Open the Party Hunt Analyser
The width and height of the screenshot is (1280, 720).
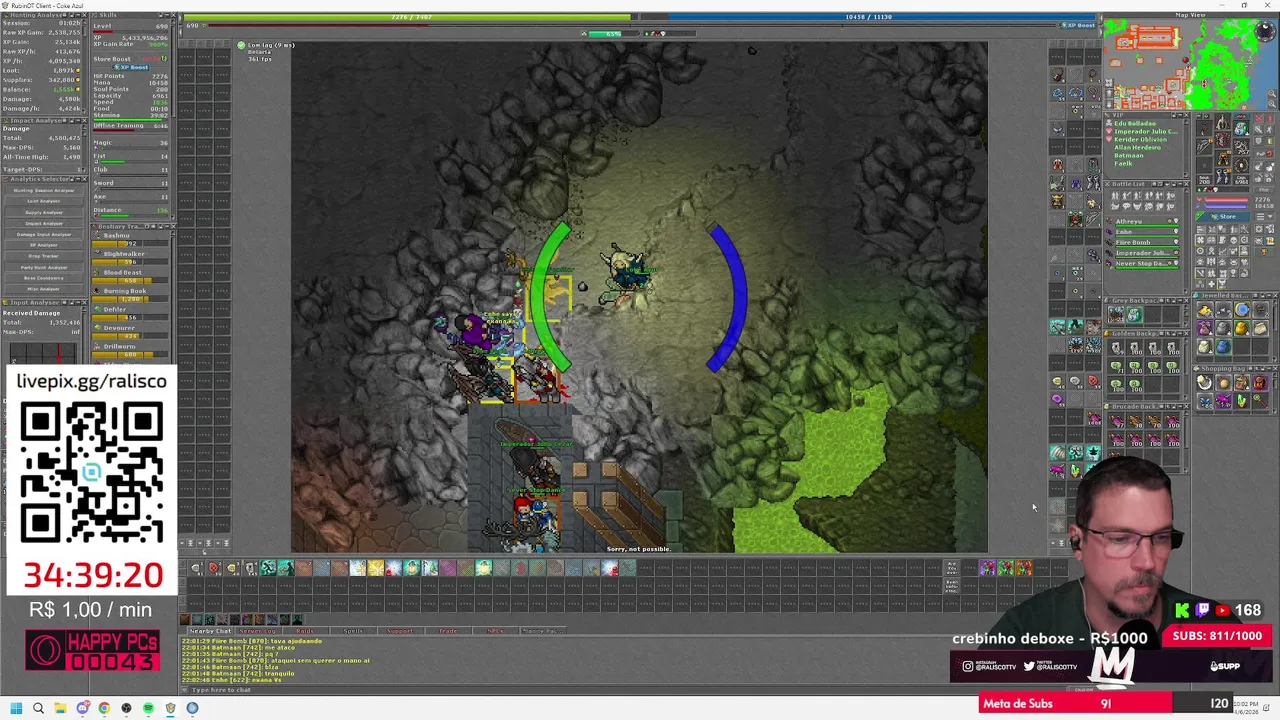tap(44, 267)
